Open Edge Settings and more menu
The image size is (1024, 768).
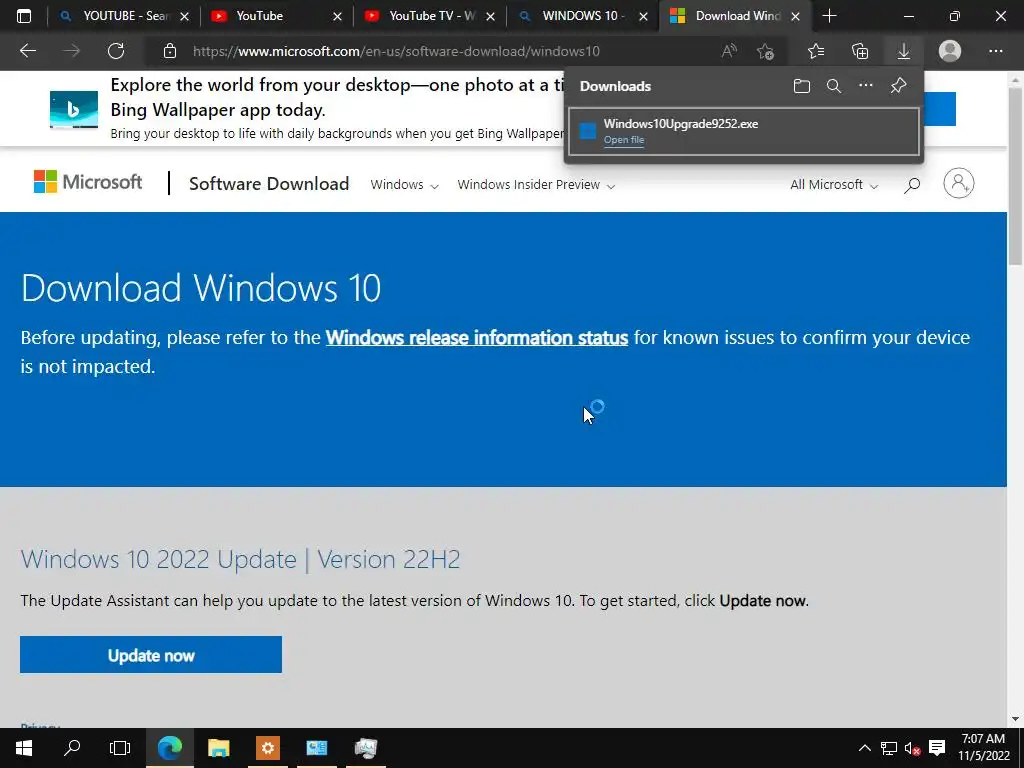pos(995,51)
